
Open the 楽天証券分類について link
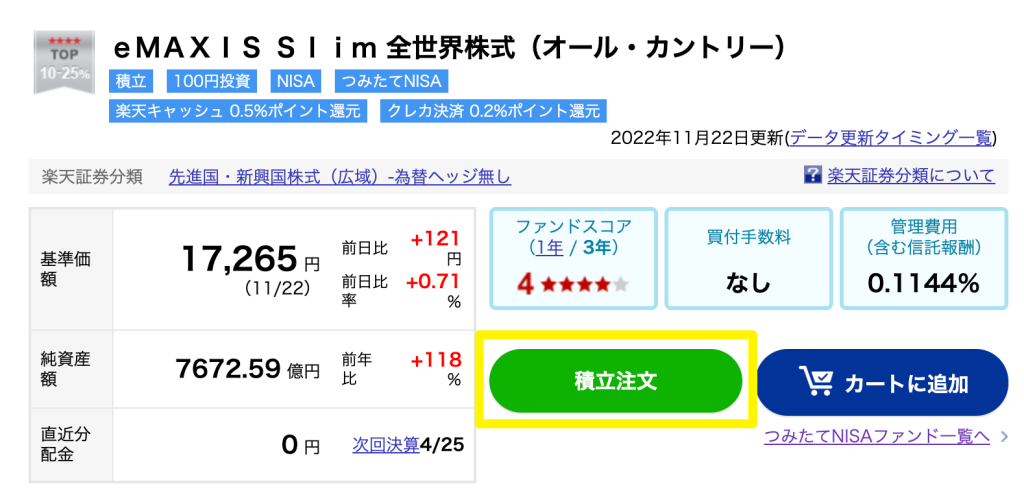click(910, 176)
